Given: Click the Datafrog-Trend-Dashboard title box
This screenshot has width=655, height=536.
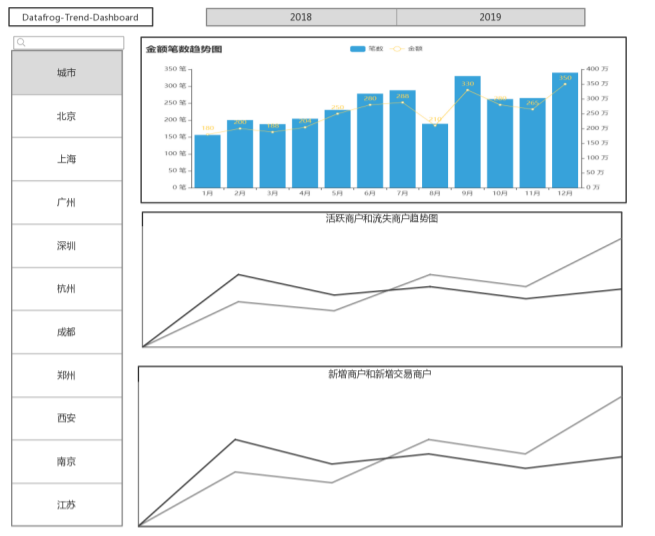Looking at the screenshot, I should pos(81,17).
